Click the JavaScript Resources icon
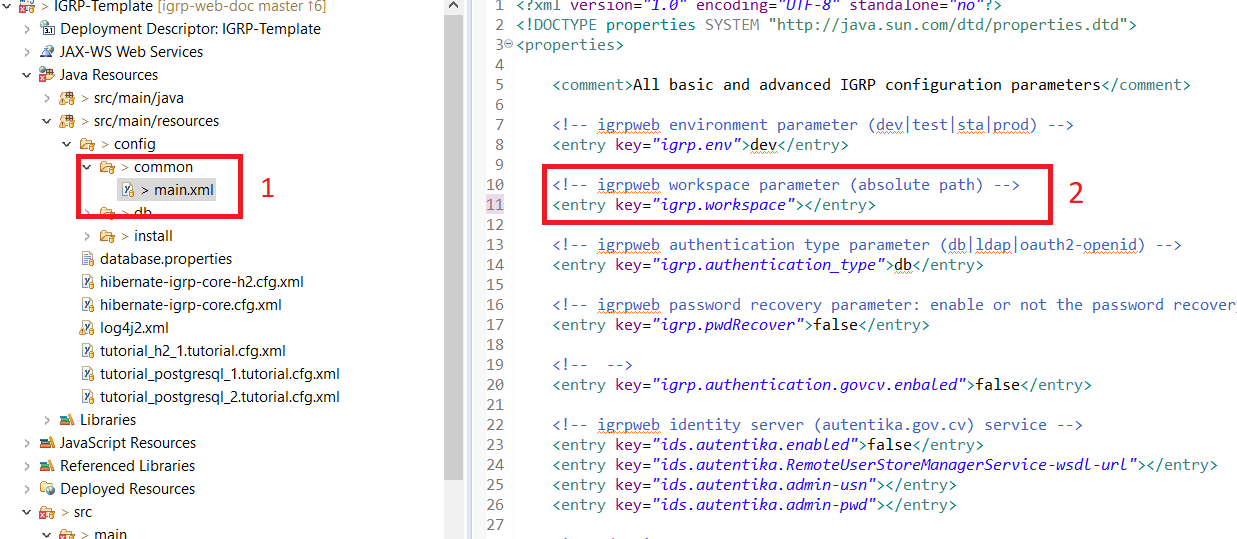The width and height of the screenshot is (1237, 539). [x=46, y=443]
